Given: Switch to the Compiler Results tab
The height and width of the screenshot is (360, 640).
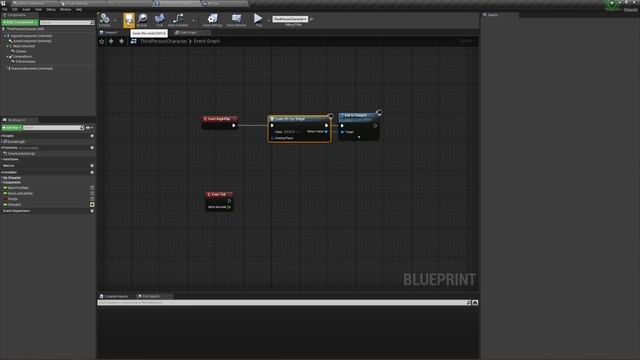Looking at the screenshot, I should coord(114,296).
